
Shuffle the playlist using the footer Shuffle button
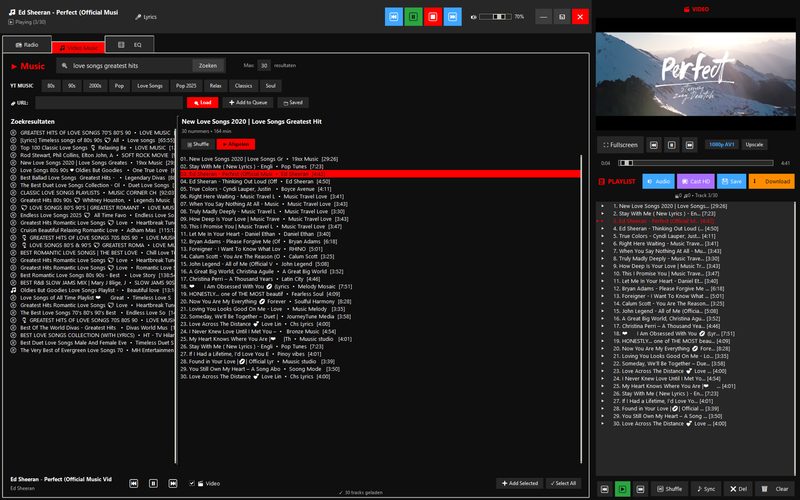[x=669, y=489]
